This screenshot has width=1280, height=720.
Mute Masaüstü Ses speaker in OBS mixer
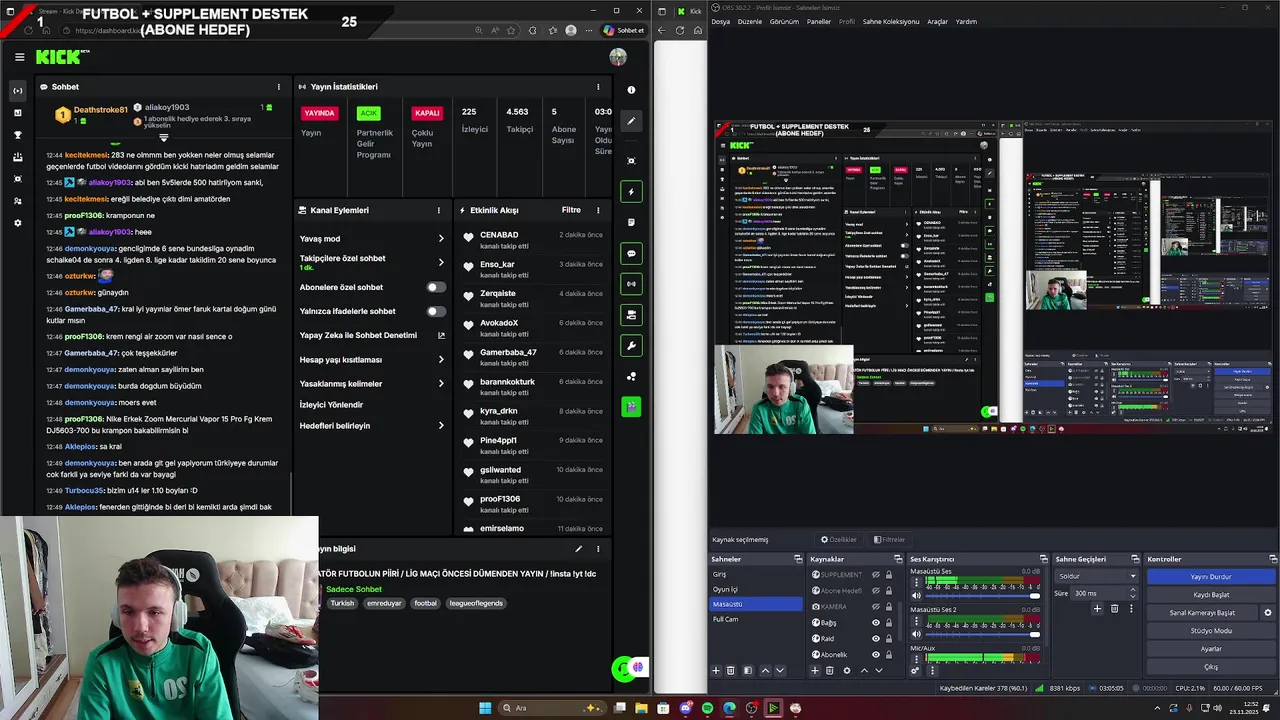click(916, 595)
